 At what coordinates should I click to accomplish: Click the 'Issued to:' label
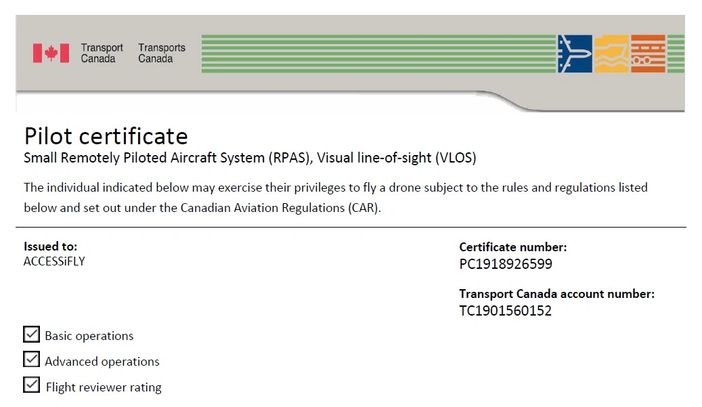click(50, 246)
